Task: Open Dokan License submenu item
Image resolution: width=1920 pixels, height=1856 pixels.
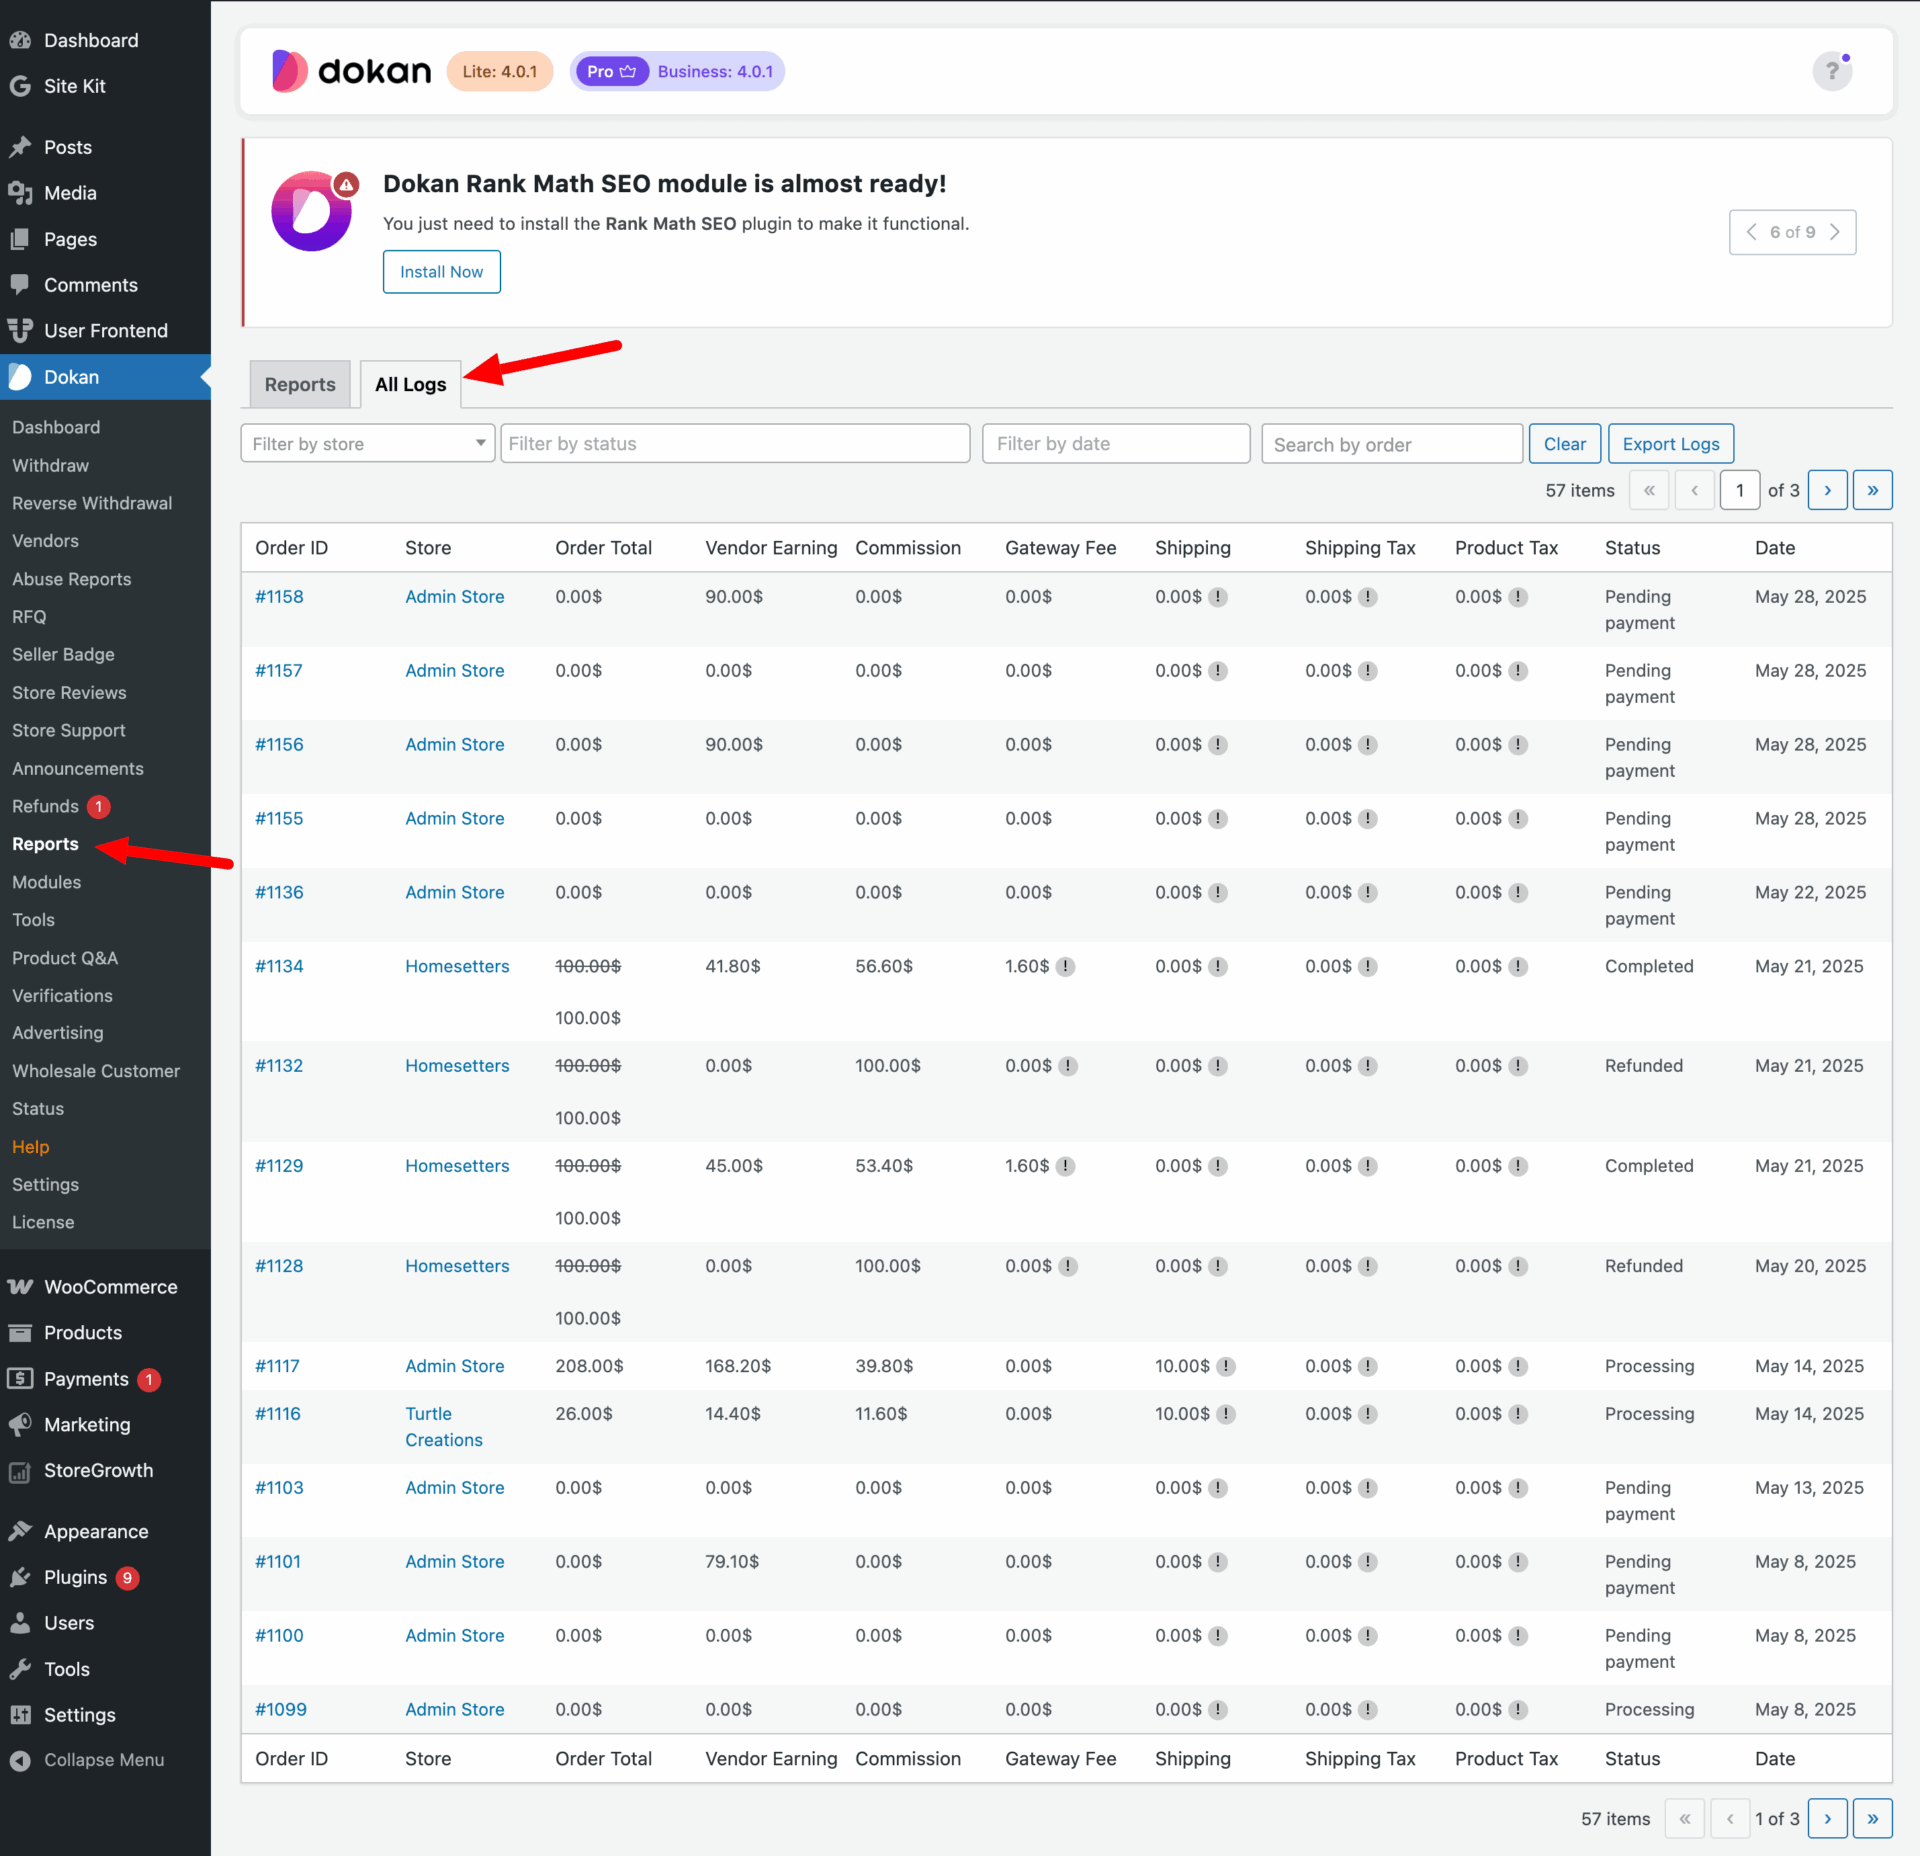Action: click(43, 1223)
